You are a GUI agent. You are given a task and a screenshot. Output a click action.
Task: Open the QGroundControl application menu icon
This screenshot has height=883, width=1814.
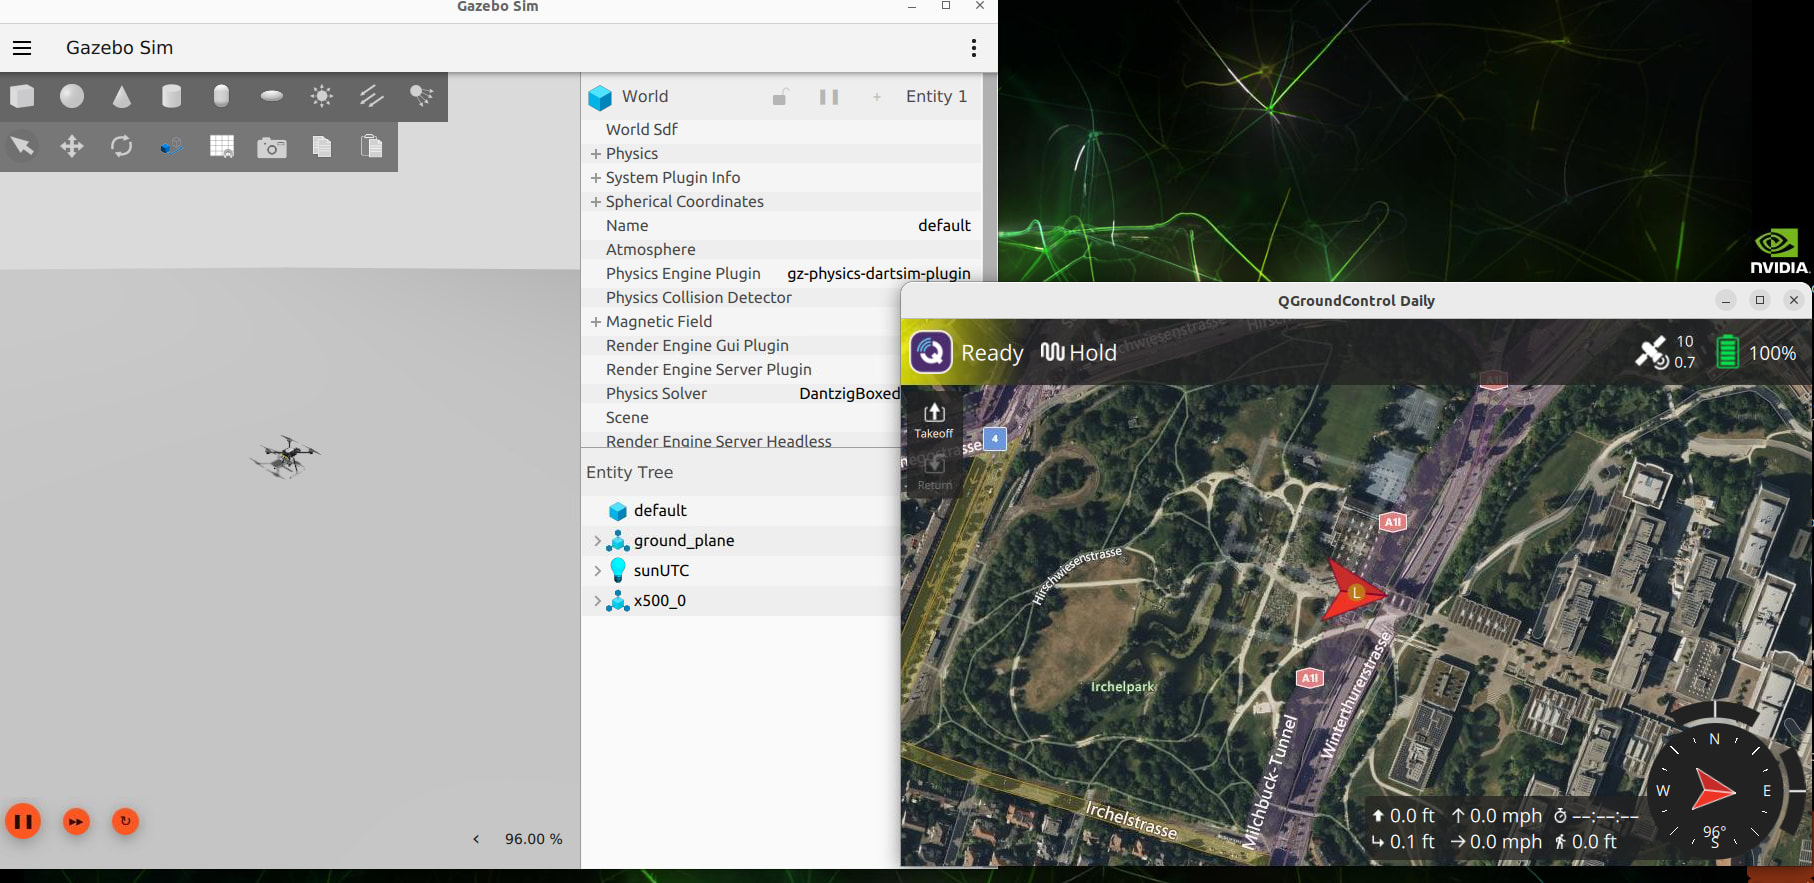[x=931, y=353]
